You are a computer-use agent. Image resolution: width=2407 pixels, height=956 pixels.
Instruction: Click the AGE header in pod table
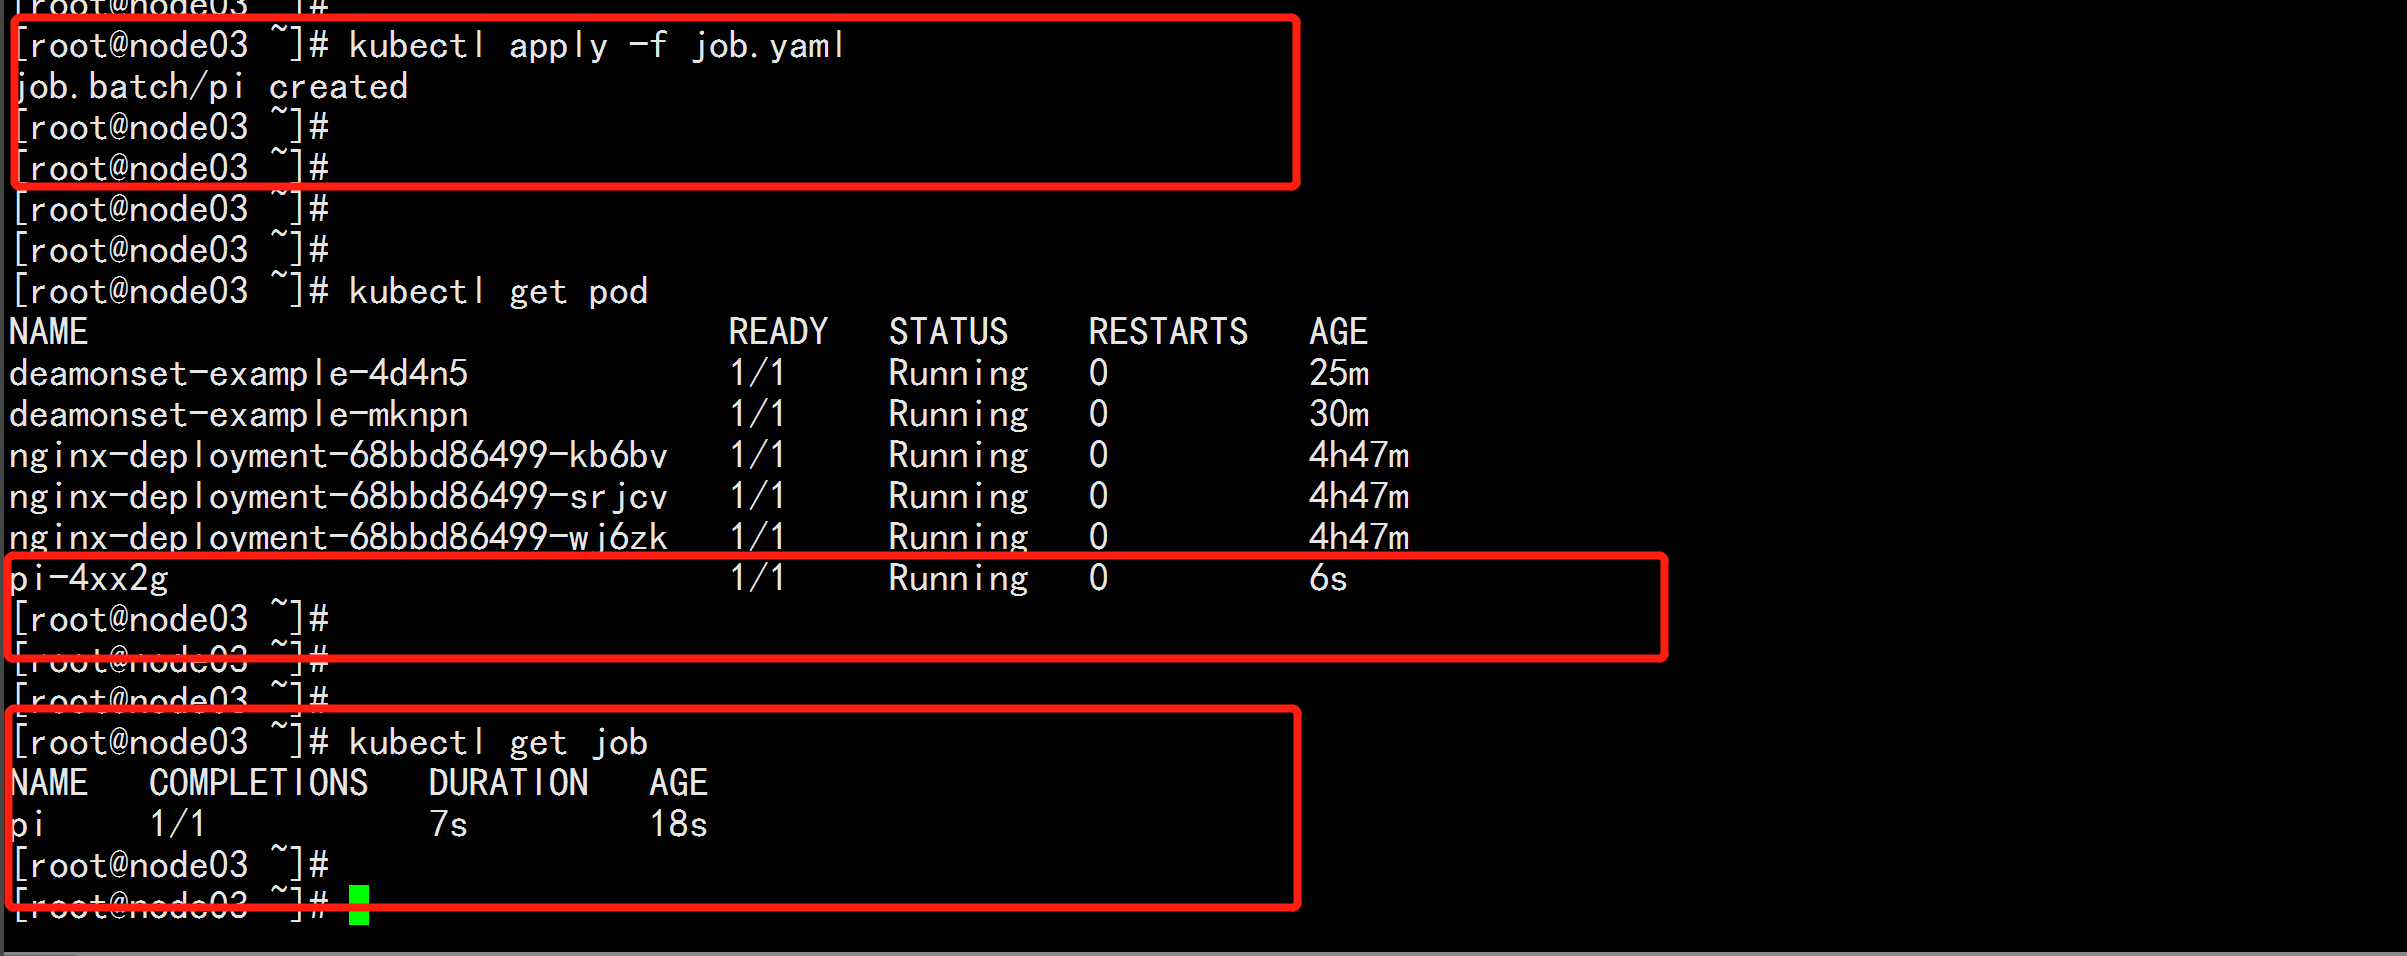coord(1338,332)
